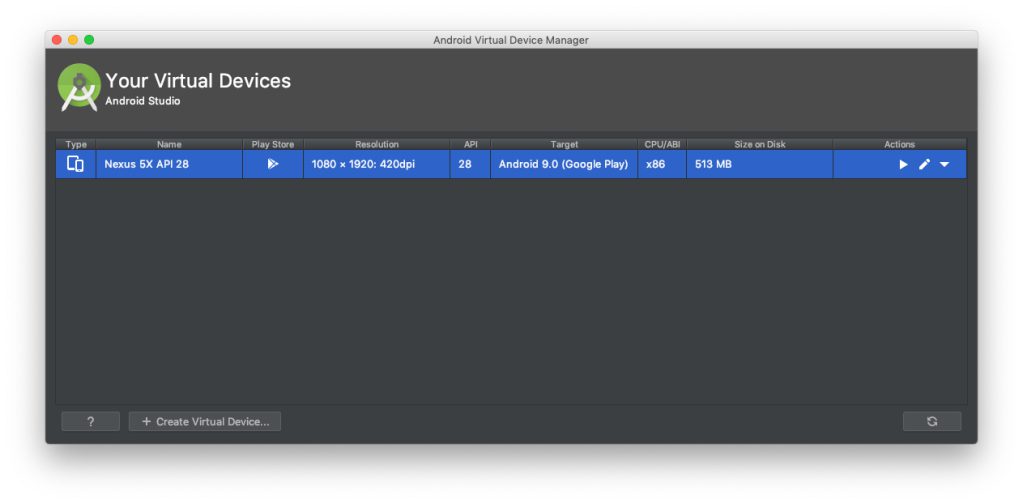Open help with the question mark button
The width and height of the screenshot is (1023, 504).
click(x=91, y=421)
